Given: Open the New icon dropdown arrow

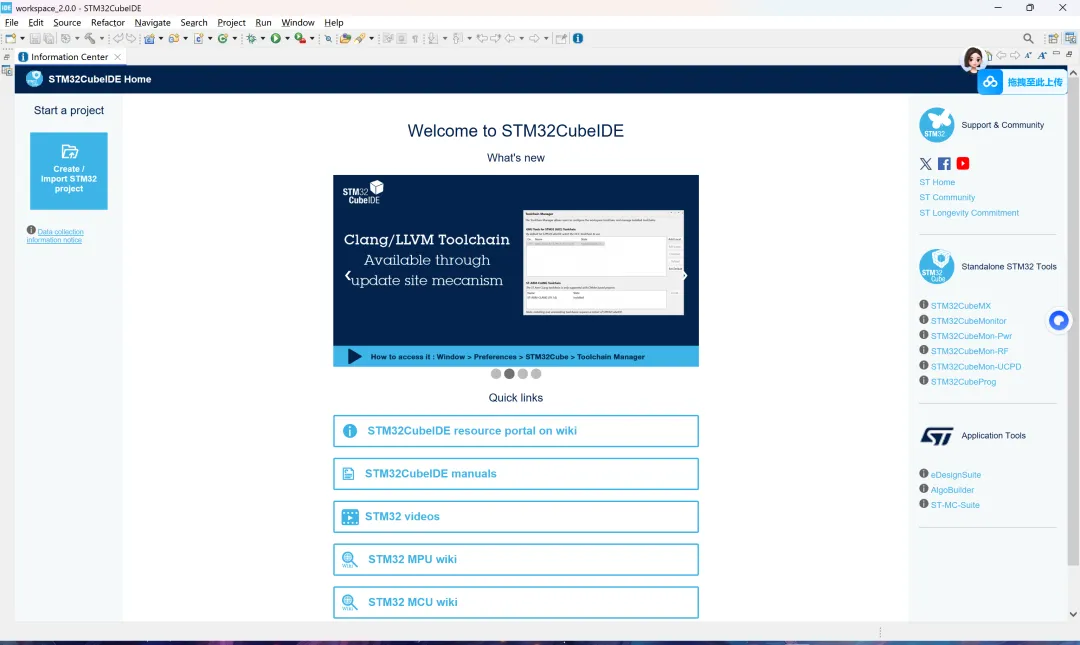Looking at the screenshot, I should (22, 39).
